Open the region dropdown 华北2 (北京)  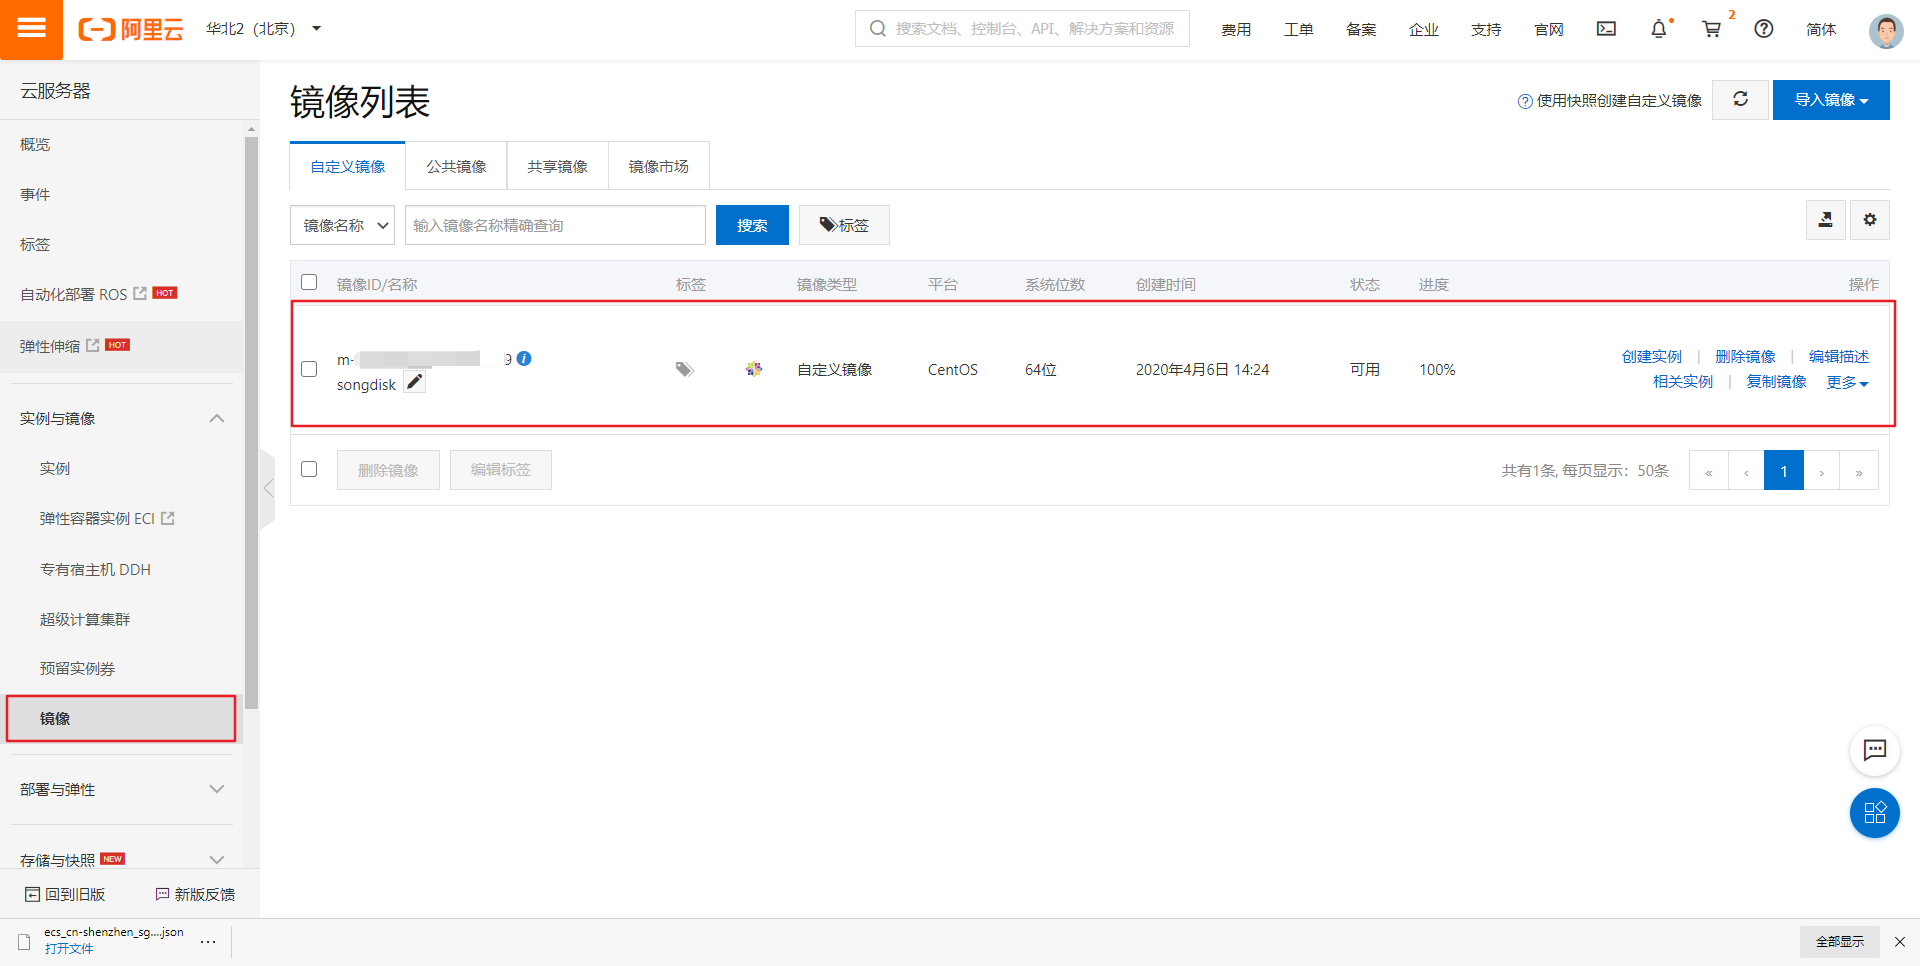(x=264, y=29)
